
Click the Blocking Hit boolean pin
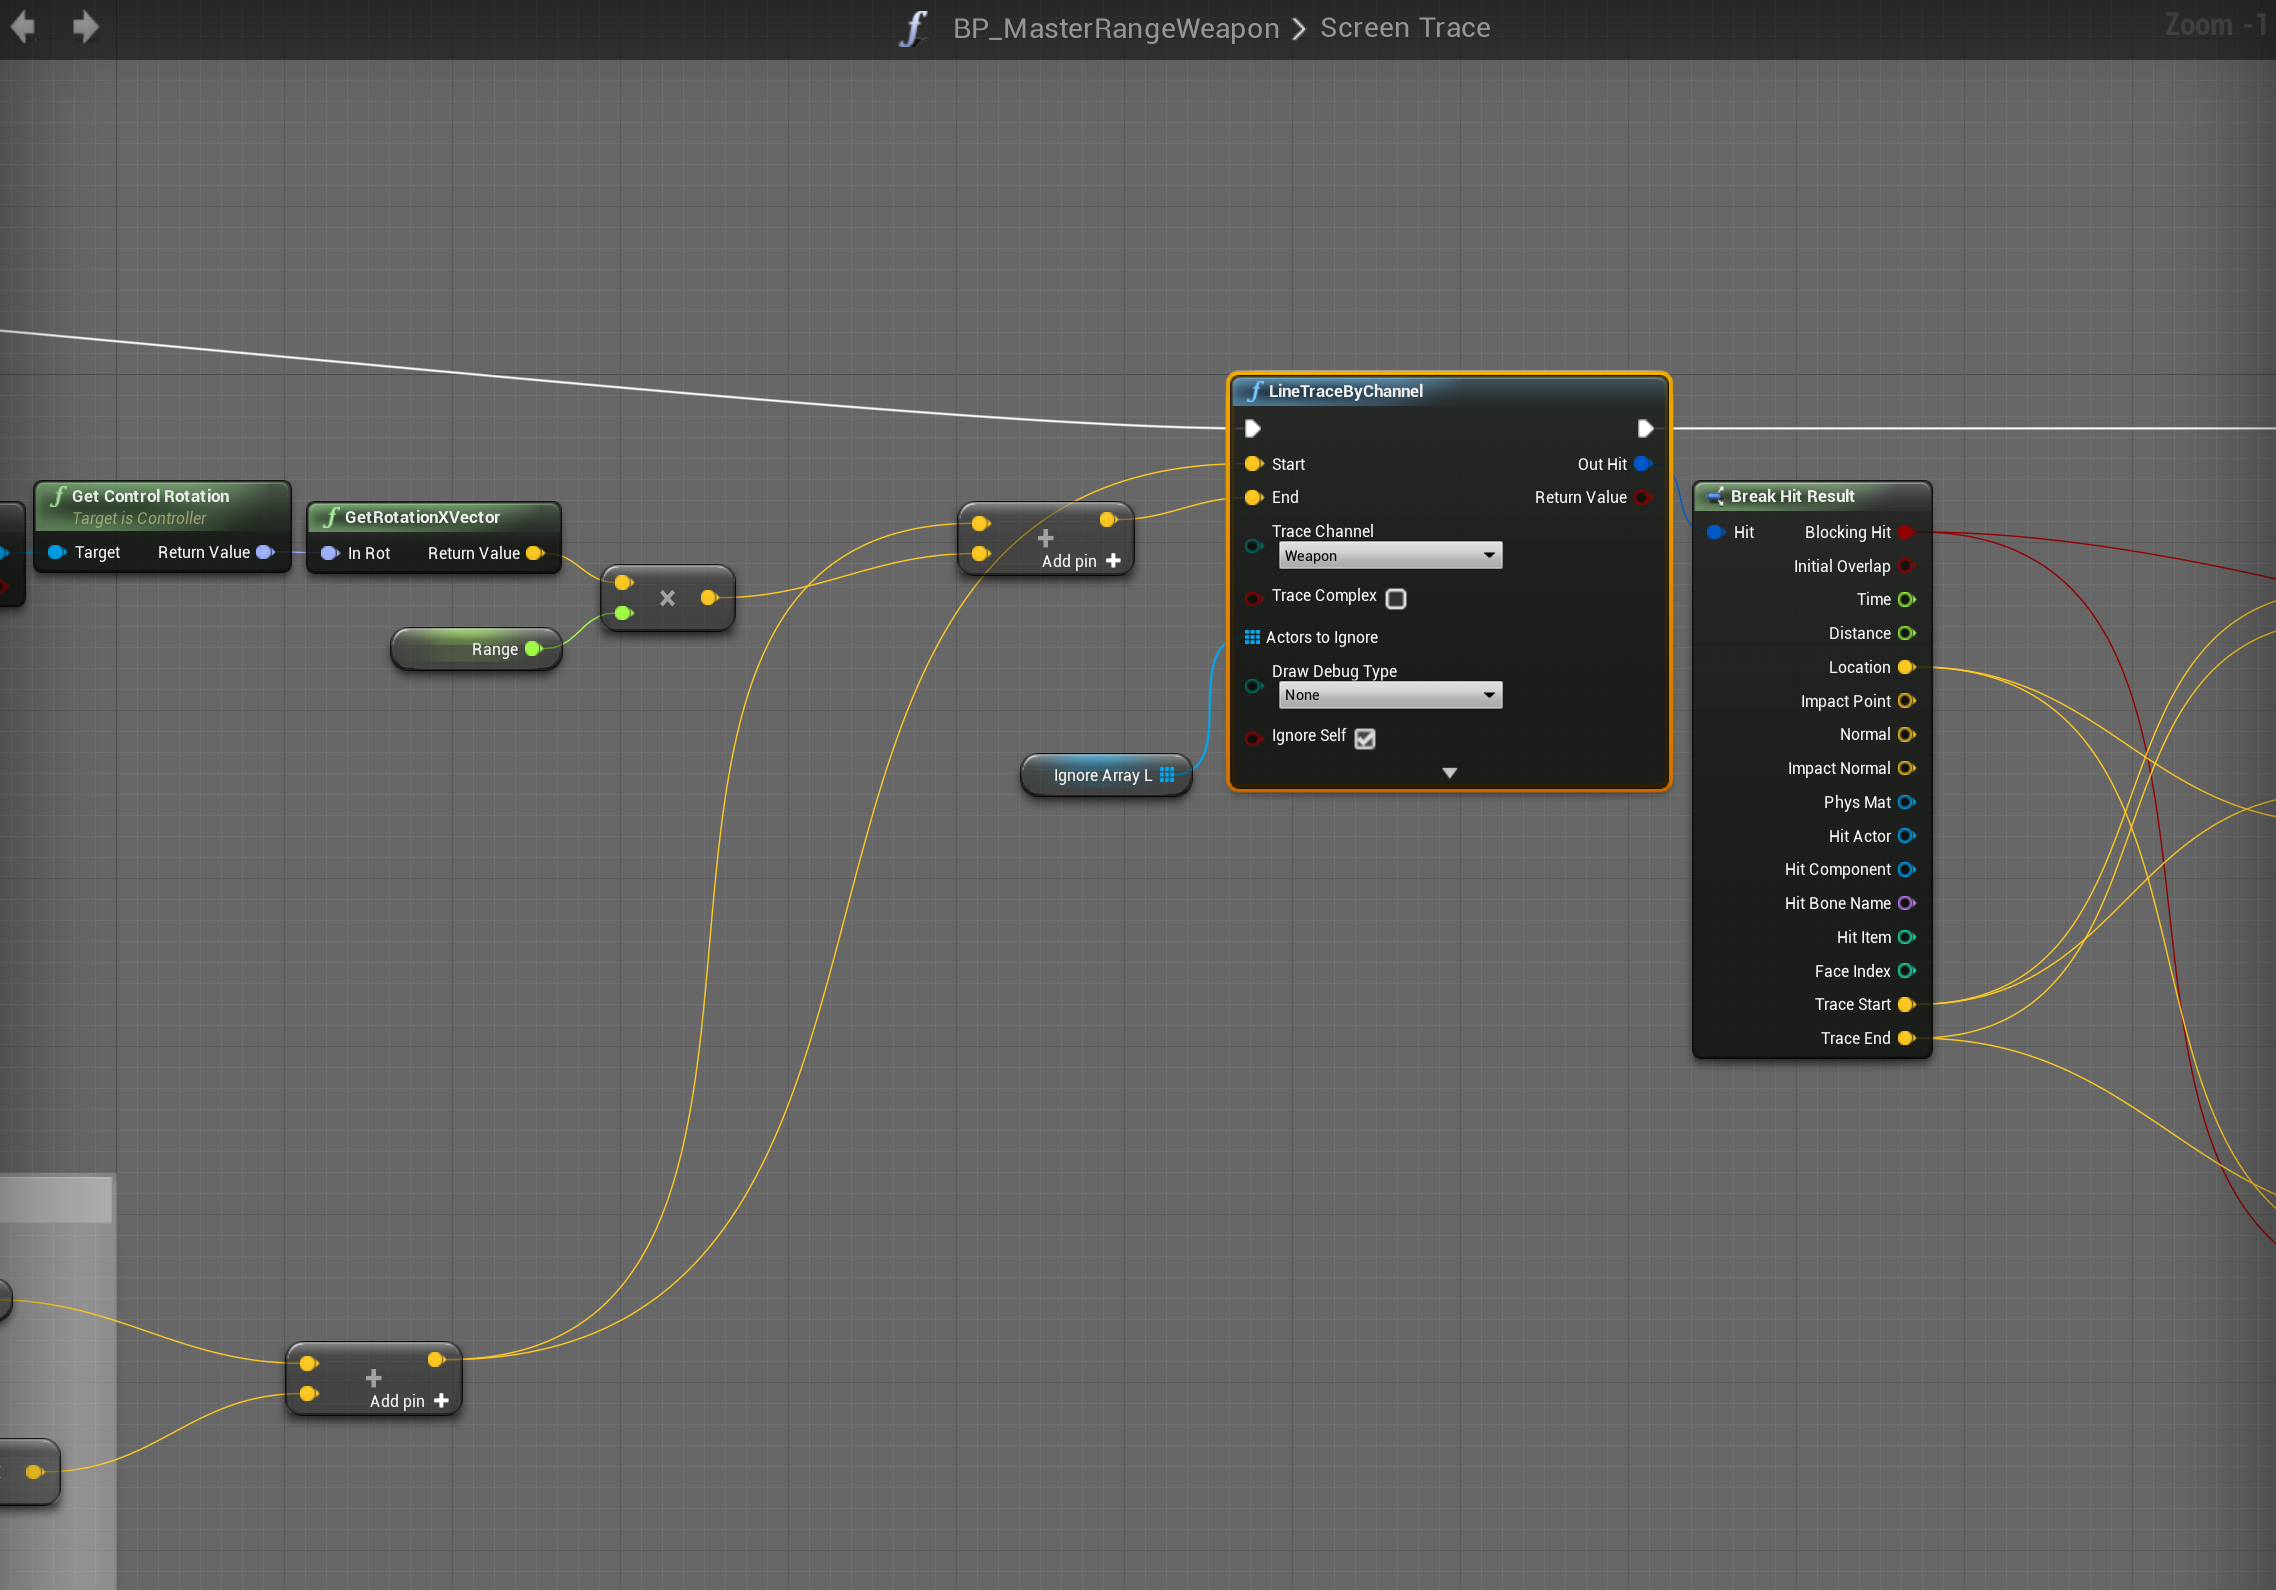coord(1906,532)
